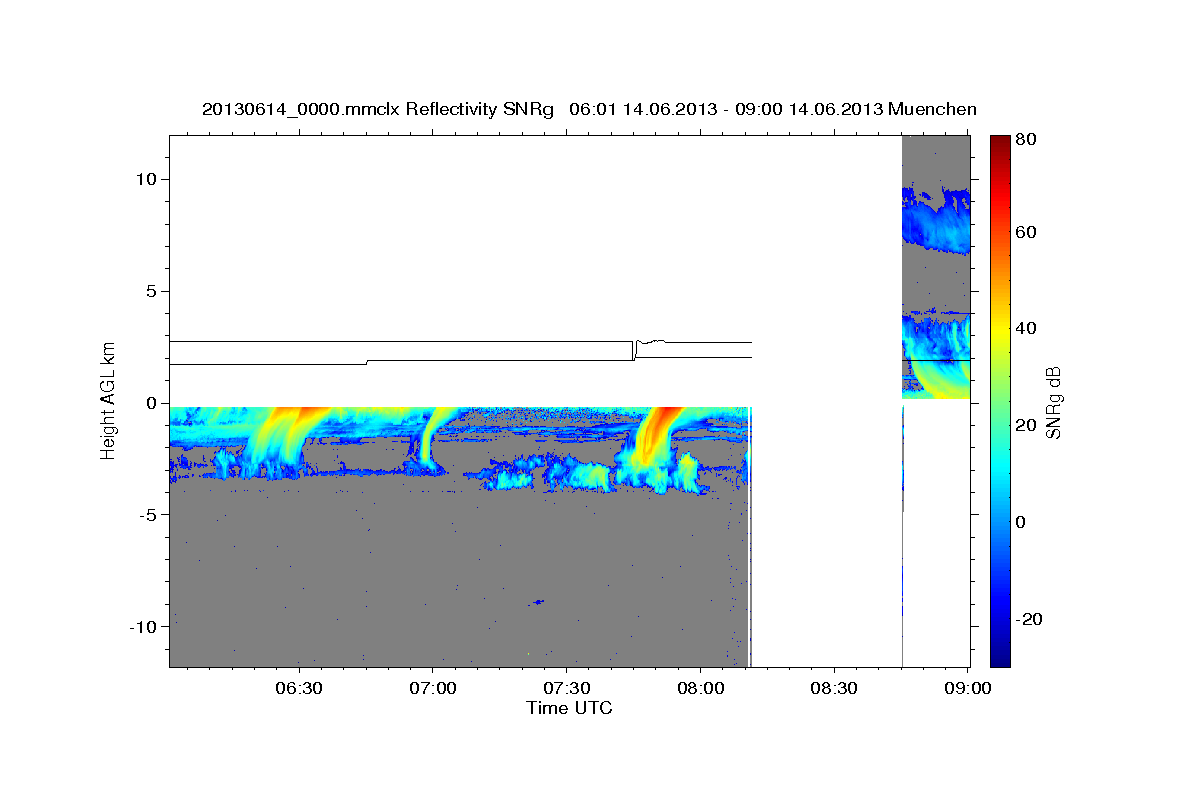The height and width of the screenshot is (800, 1200).
Task: Click the 08:30 time tick label
Action: (x=834, y=688)
